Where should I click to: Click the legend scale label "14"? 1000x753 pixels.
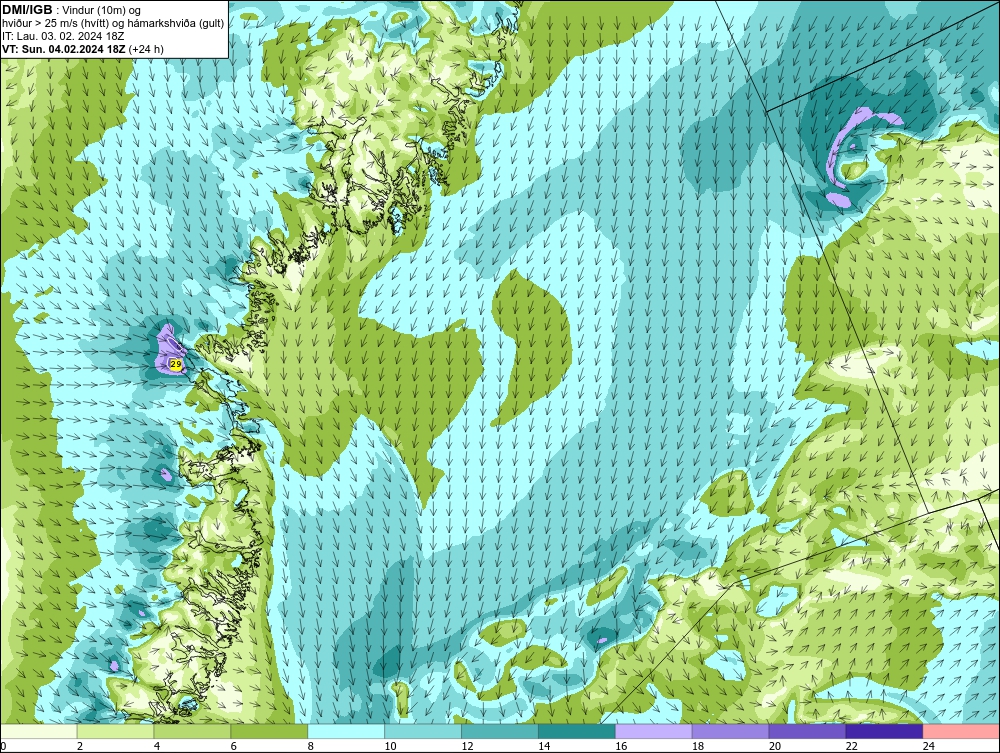pos(544,746)
